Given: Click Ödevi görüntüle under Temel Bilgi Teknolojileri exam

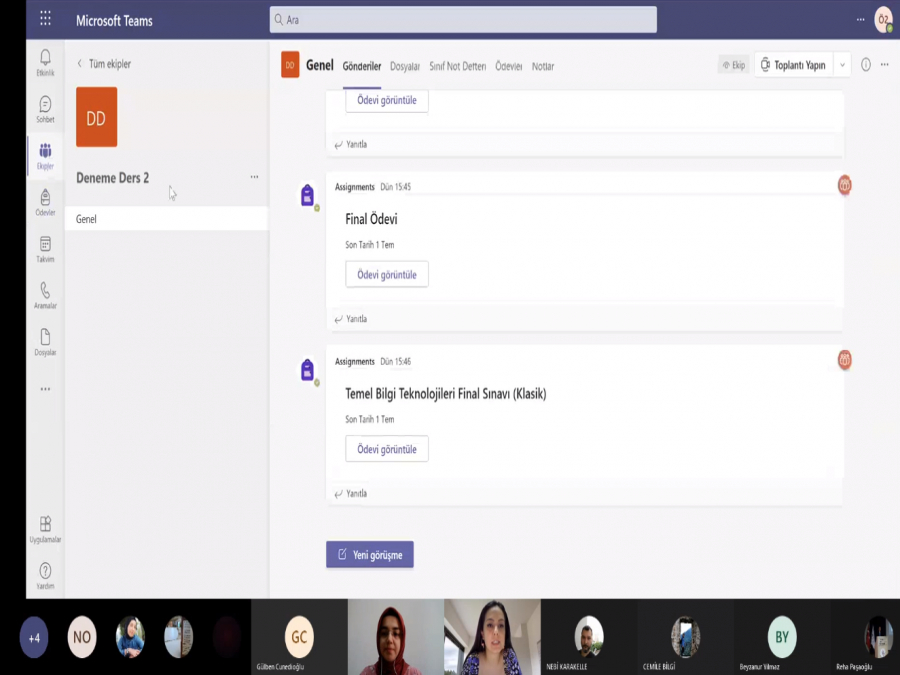Looking at the screenshot, I should (x=387, y=449).
